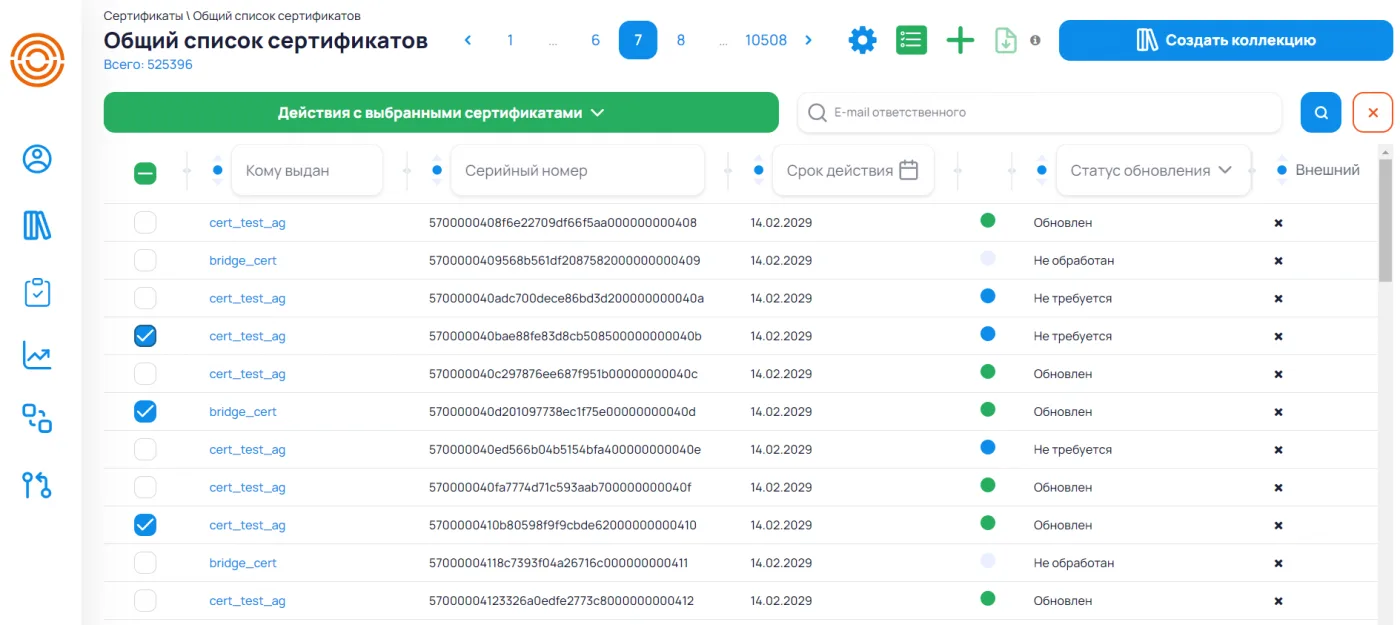Open bridge_cert link in row 0409

(243, 260)
